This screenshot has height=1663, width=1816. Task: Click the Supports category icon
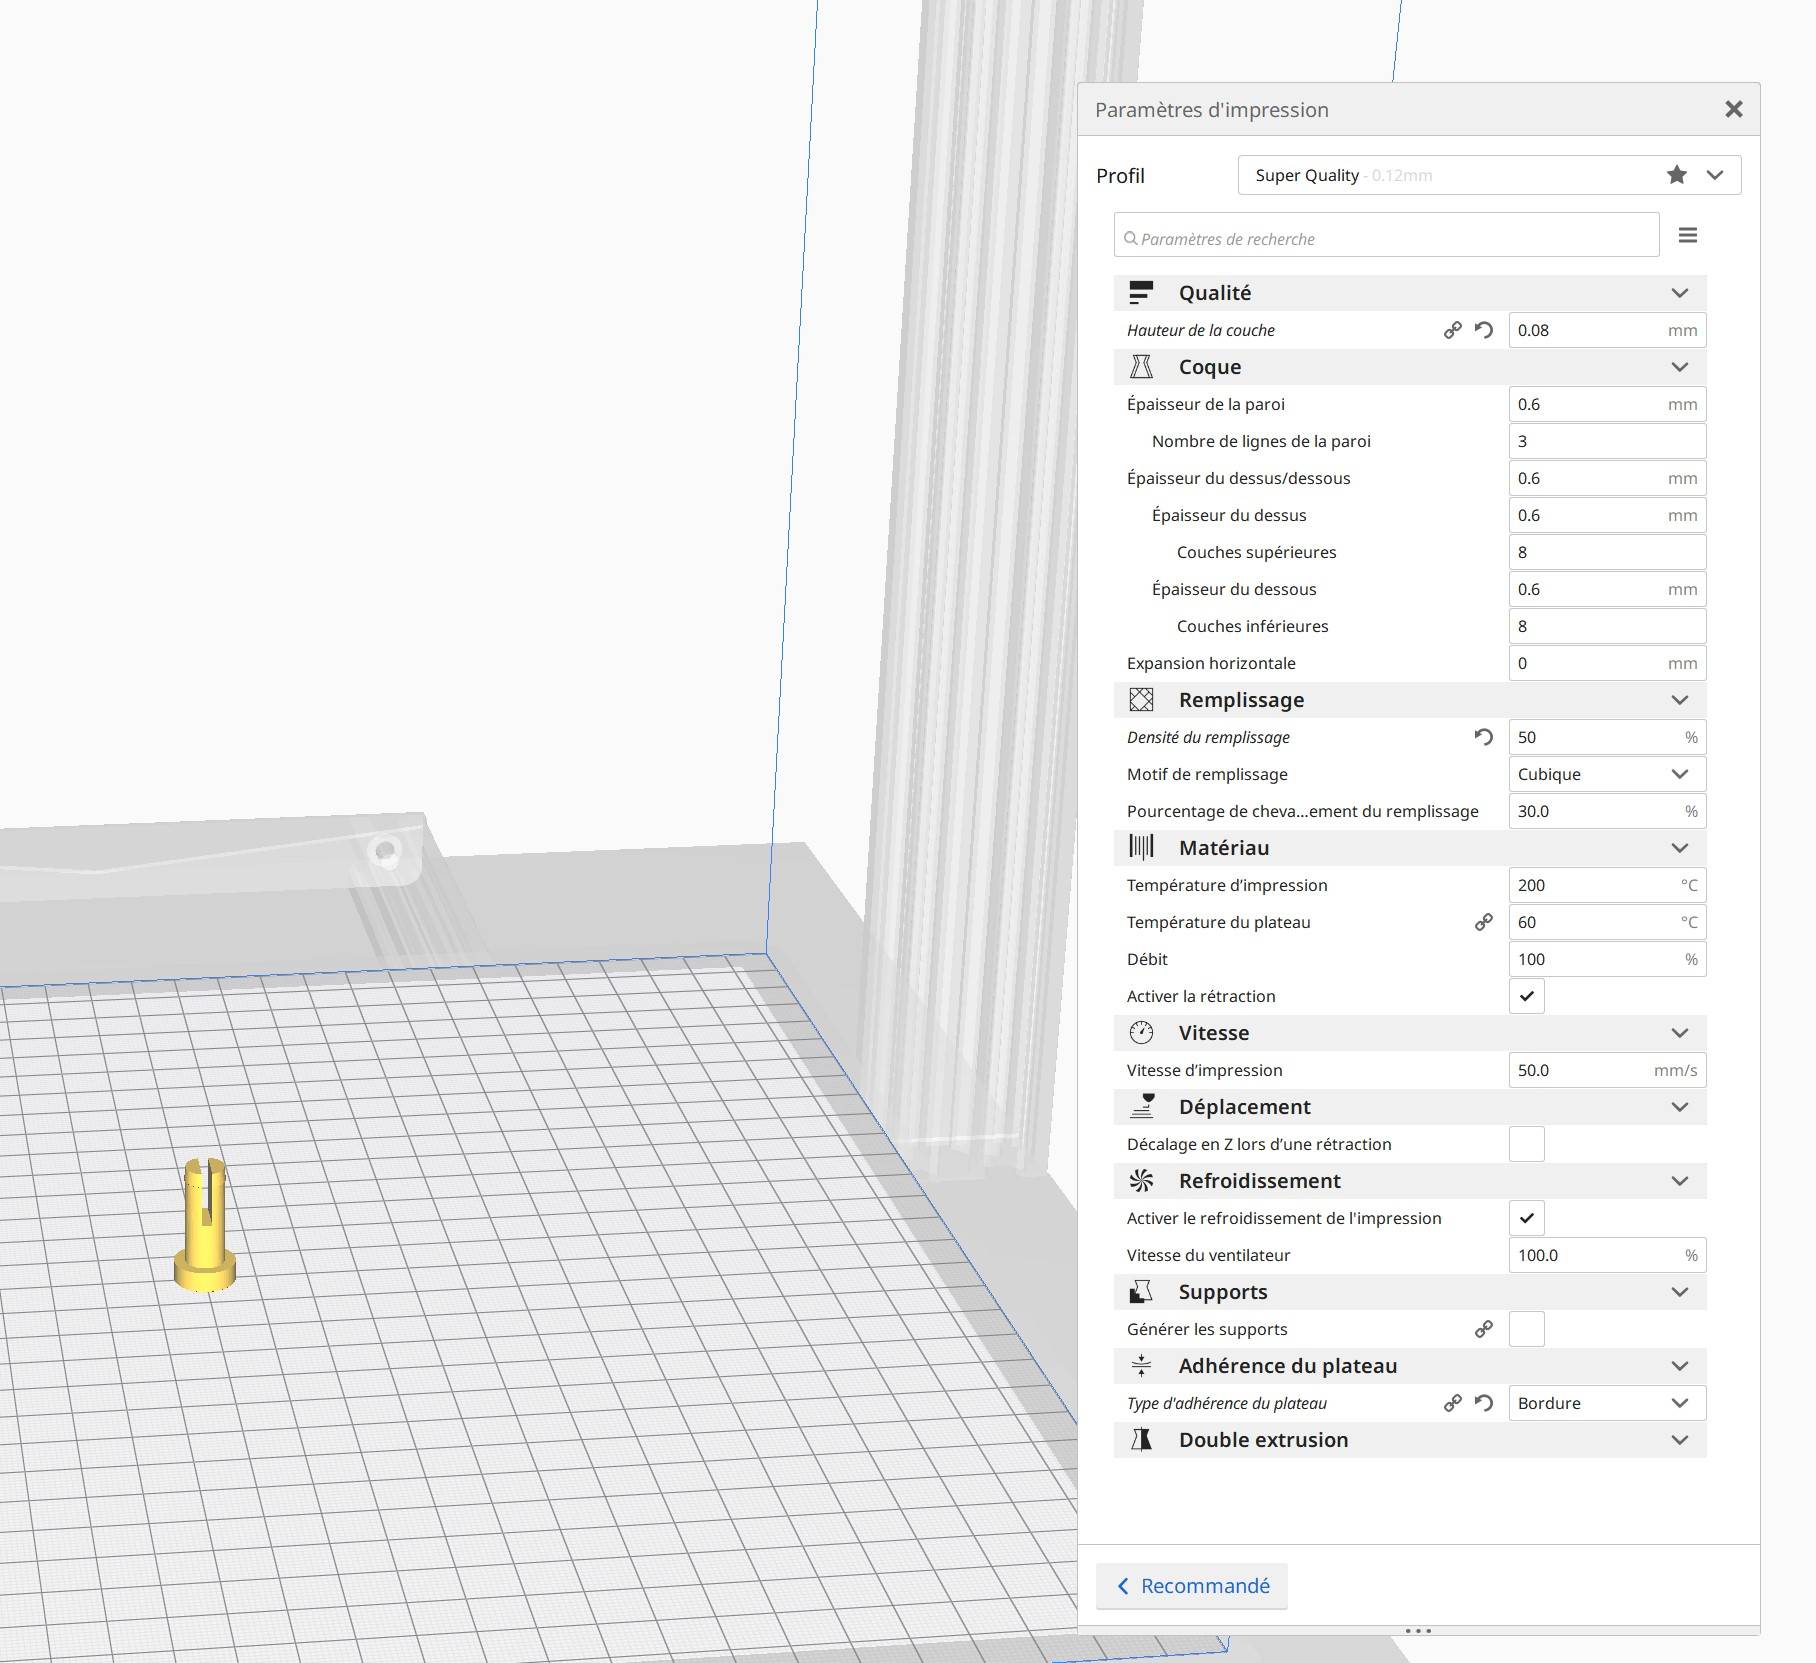coord(1141,1292)
